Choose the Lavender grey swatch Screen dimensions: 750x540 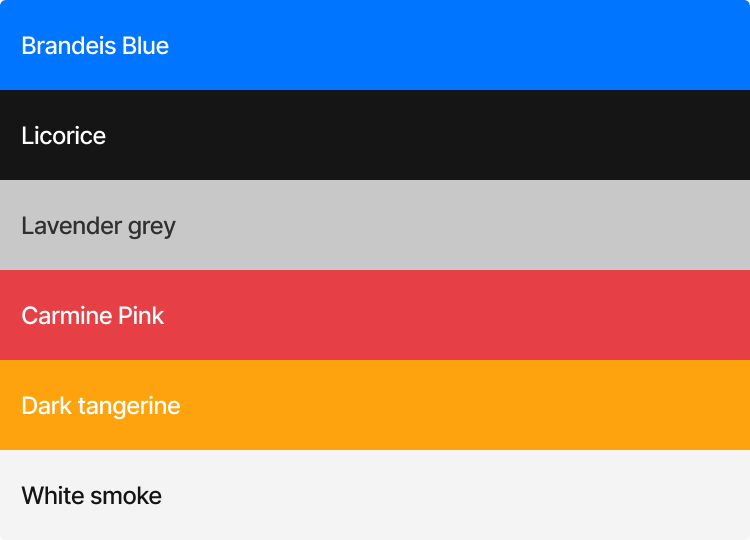pyautogui.click(x=375, y=225)
